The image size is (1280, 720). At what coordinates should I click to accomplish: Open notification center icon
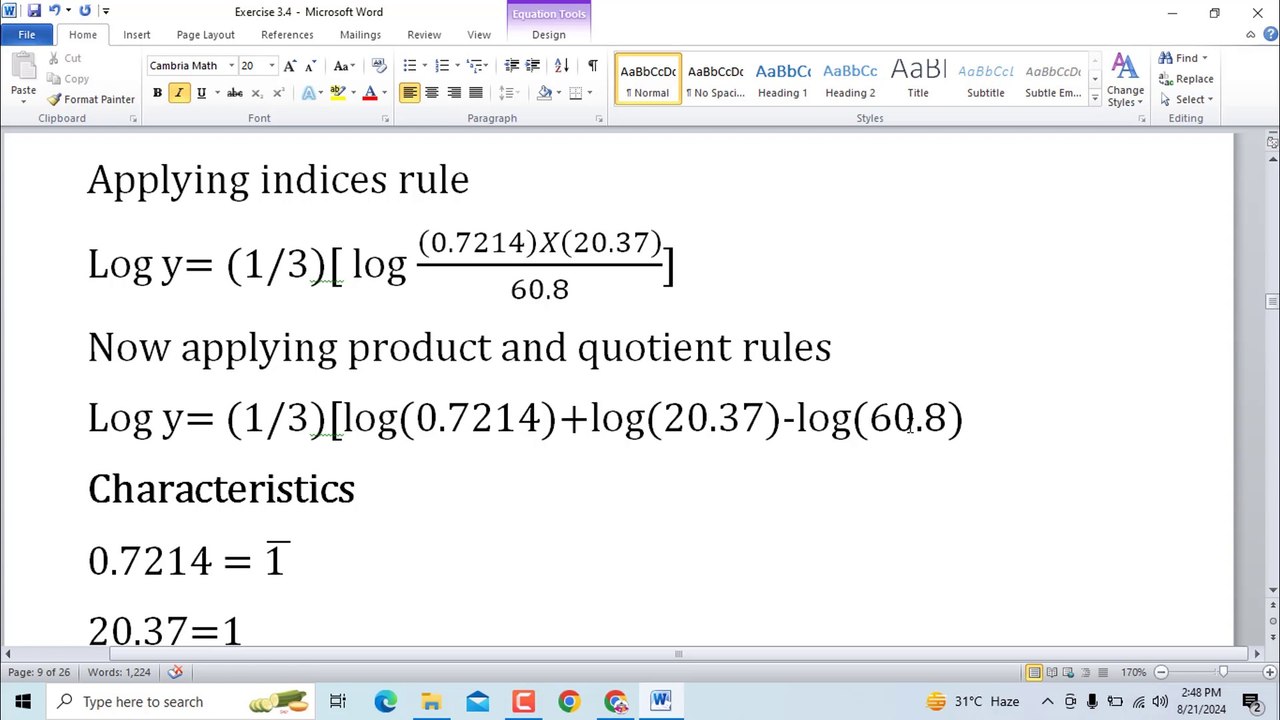[1251, 701]
